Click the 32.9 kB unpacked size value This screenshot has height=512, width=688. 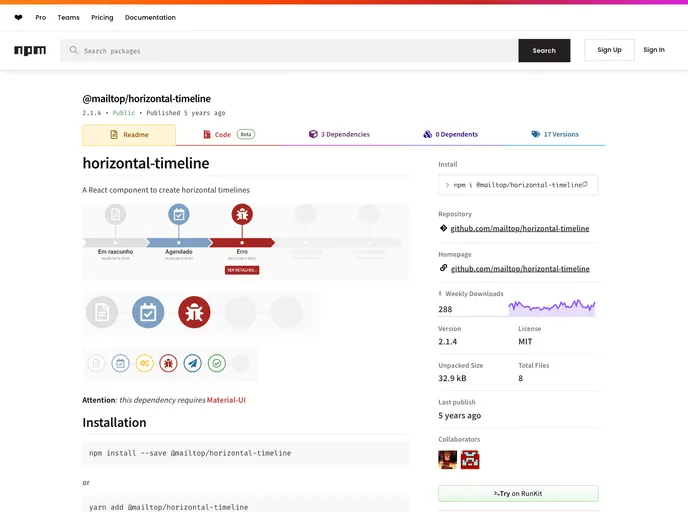[x=452, y=378]
